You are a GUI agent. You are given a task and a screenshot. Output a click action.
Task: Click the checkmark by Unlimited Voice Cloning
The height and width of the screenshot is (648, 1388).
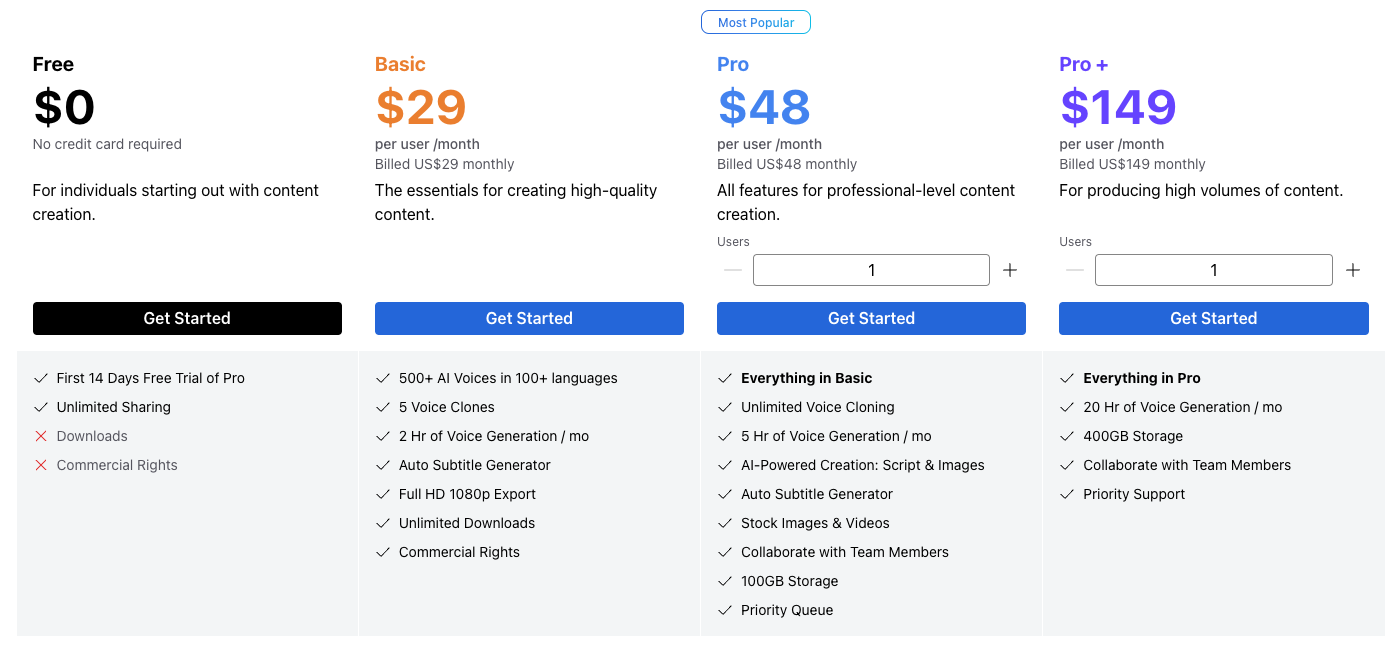point(725,407)
